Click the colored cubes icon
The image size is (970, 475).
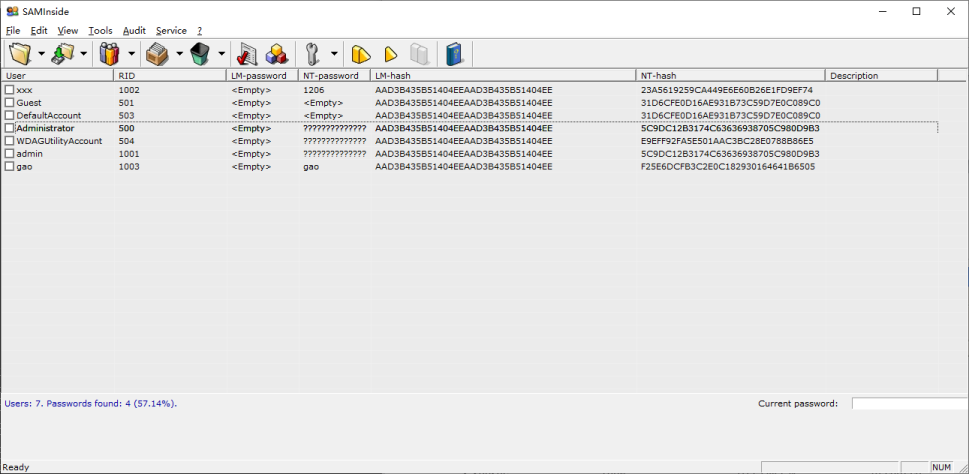pos(277,54)
